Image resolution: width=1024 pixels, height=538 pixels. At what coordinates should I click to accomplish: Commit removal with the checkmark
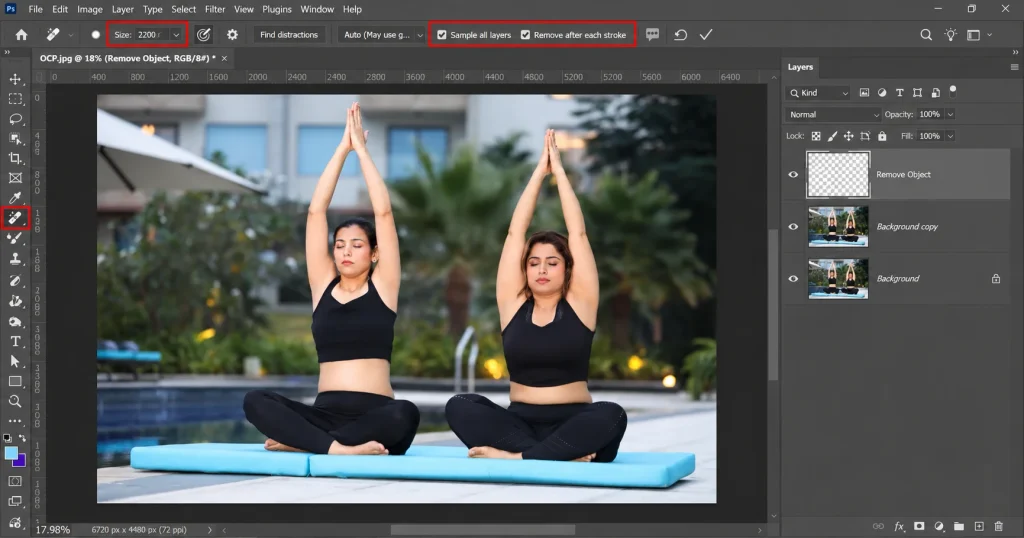point(706,35)
